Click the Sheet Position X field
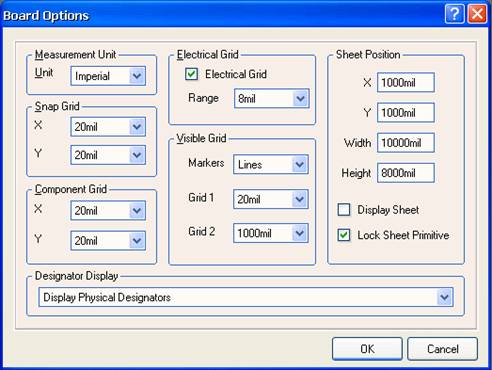Image resolution: width=492 pixels, height=370 pixels. (x=406, y=82)
